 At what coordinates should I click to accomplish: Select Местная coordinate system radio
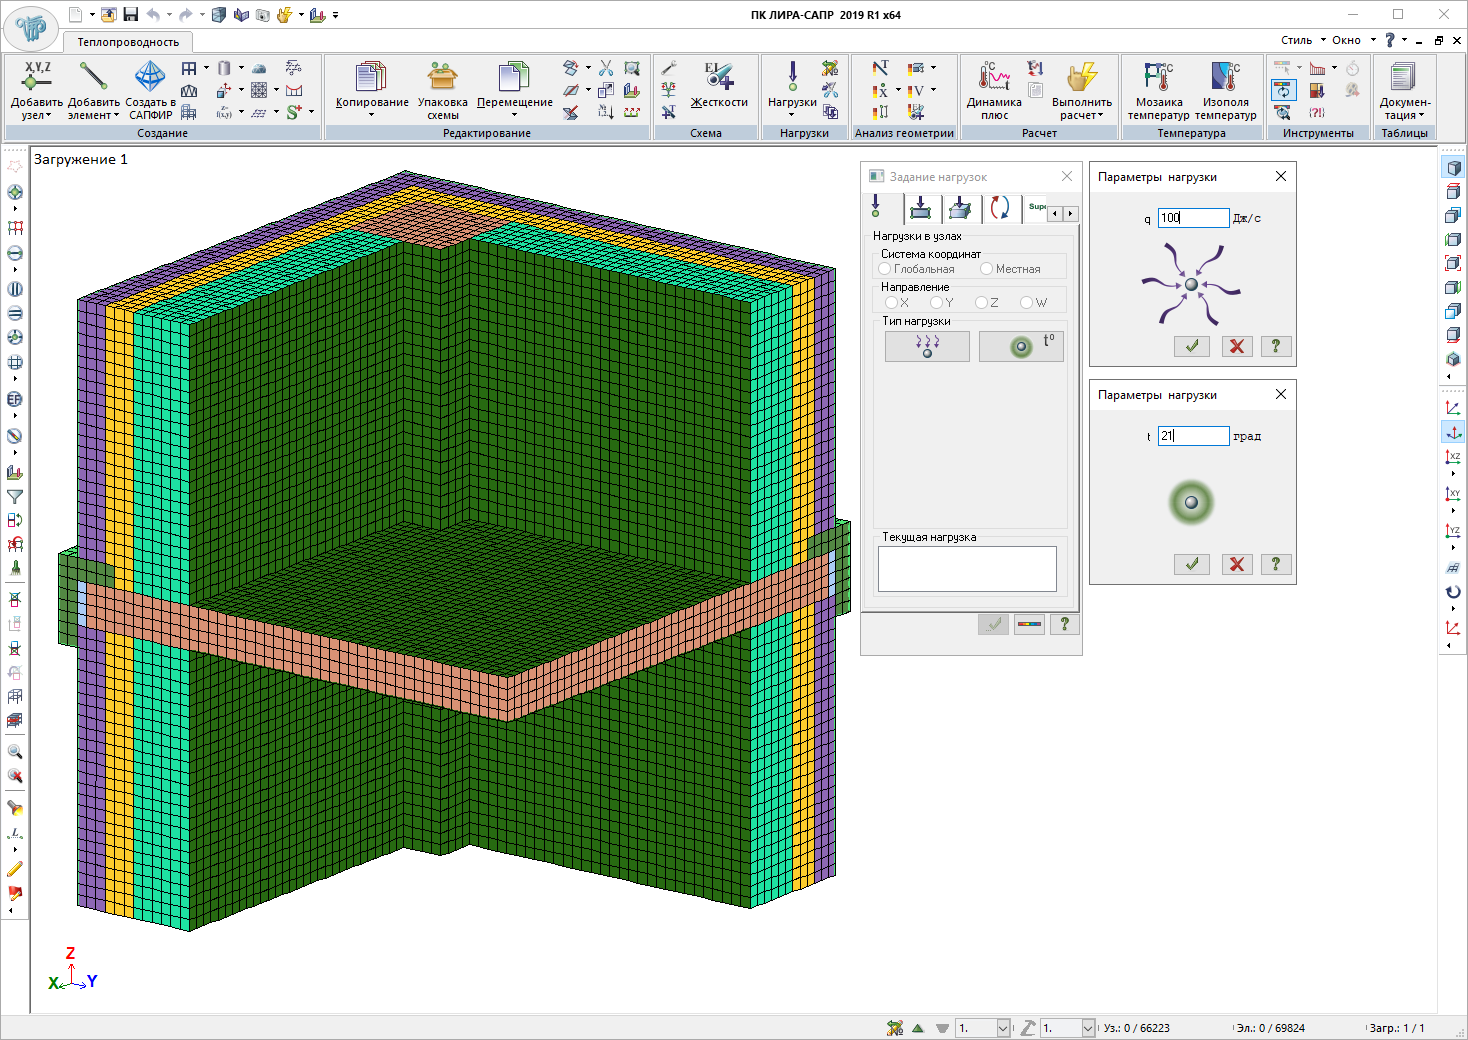click(x=987, y=269)
